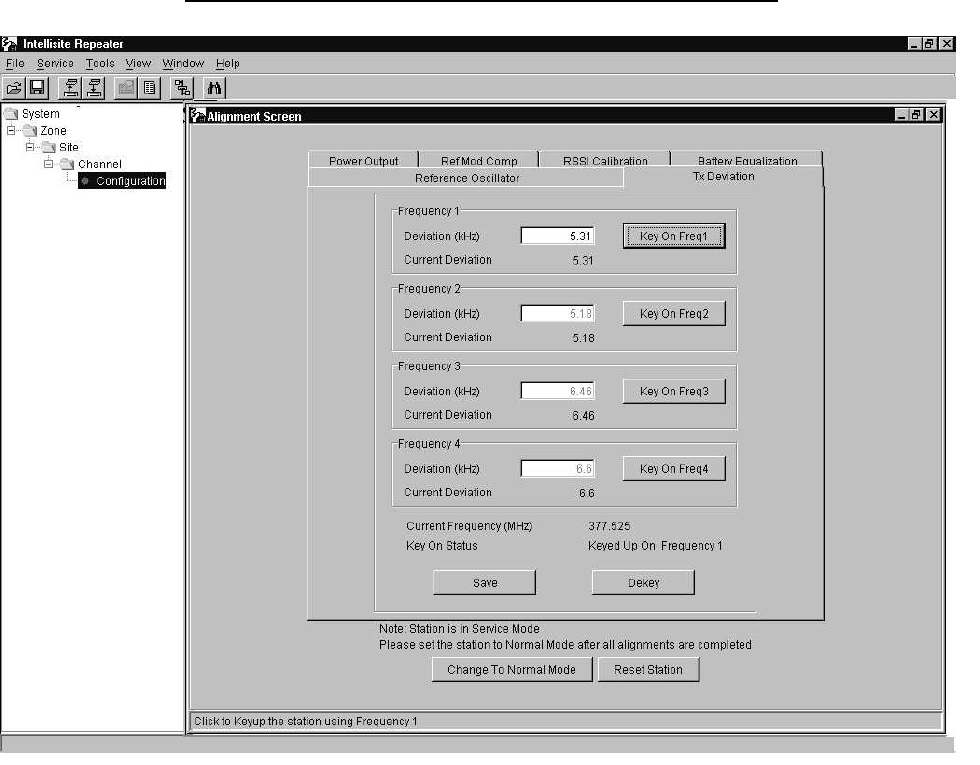Collapse the Site tree node
This screenshot has width=980, height=765.
point(30,148)
